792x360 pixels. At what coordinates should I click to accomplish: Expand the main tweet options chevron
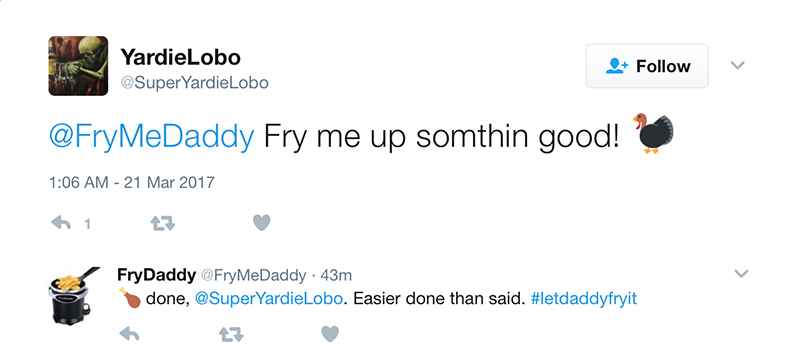[x=738, y=65]
